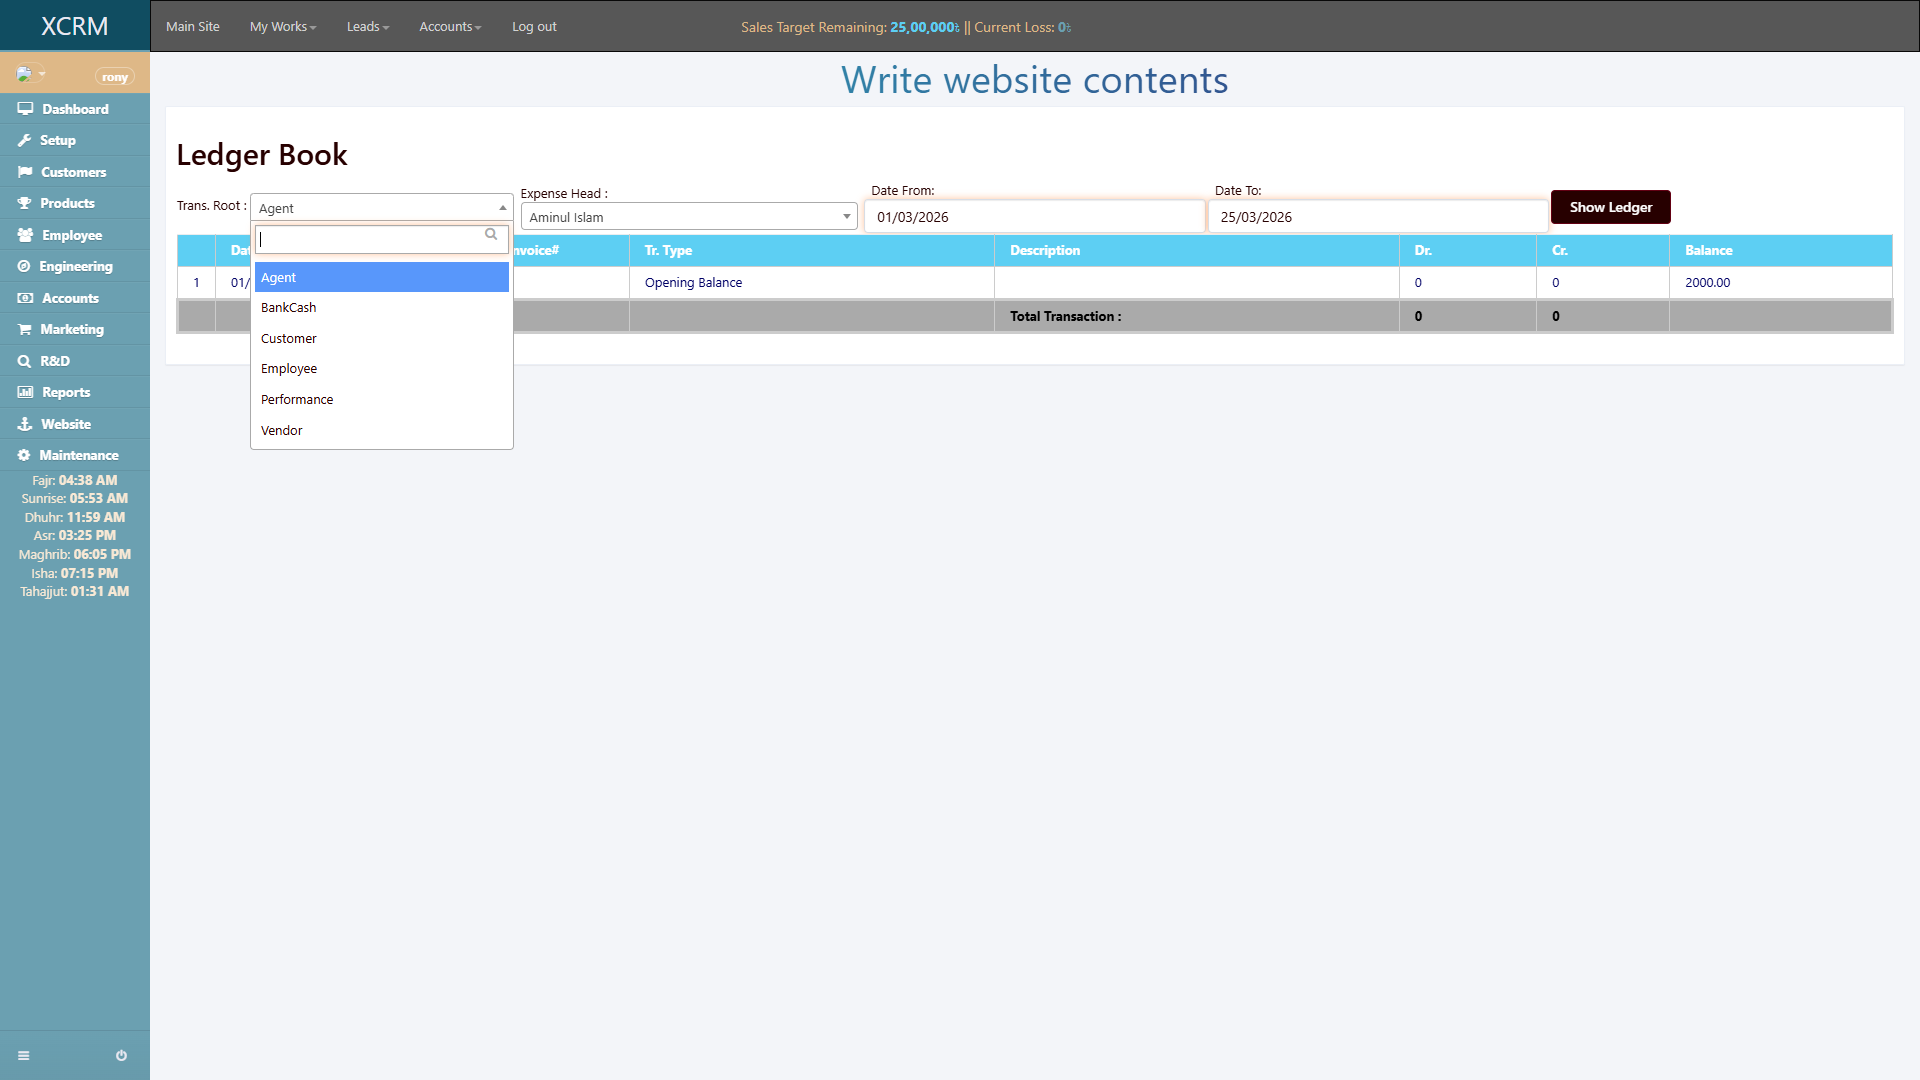
Task: Select the Engineering sidebar icon
Action: (x=25, y=266)
